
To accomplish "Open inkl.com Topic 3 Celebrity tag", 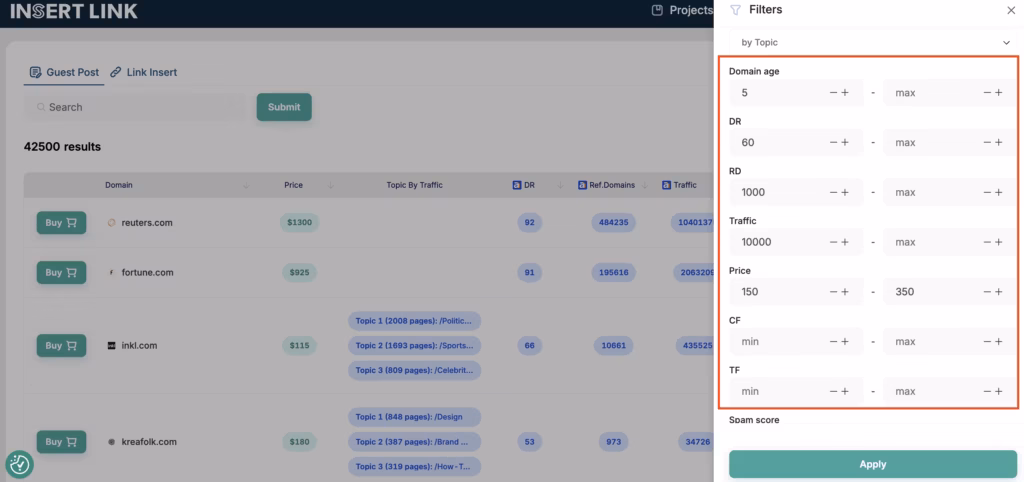I will (415, 370).
